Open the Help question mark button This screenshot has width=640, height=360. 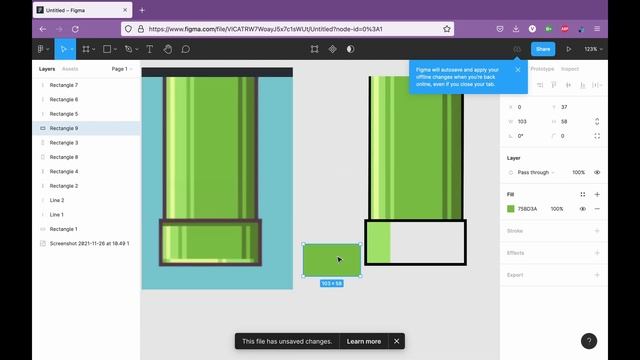(x=589, y=341)
